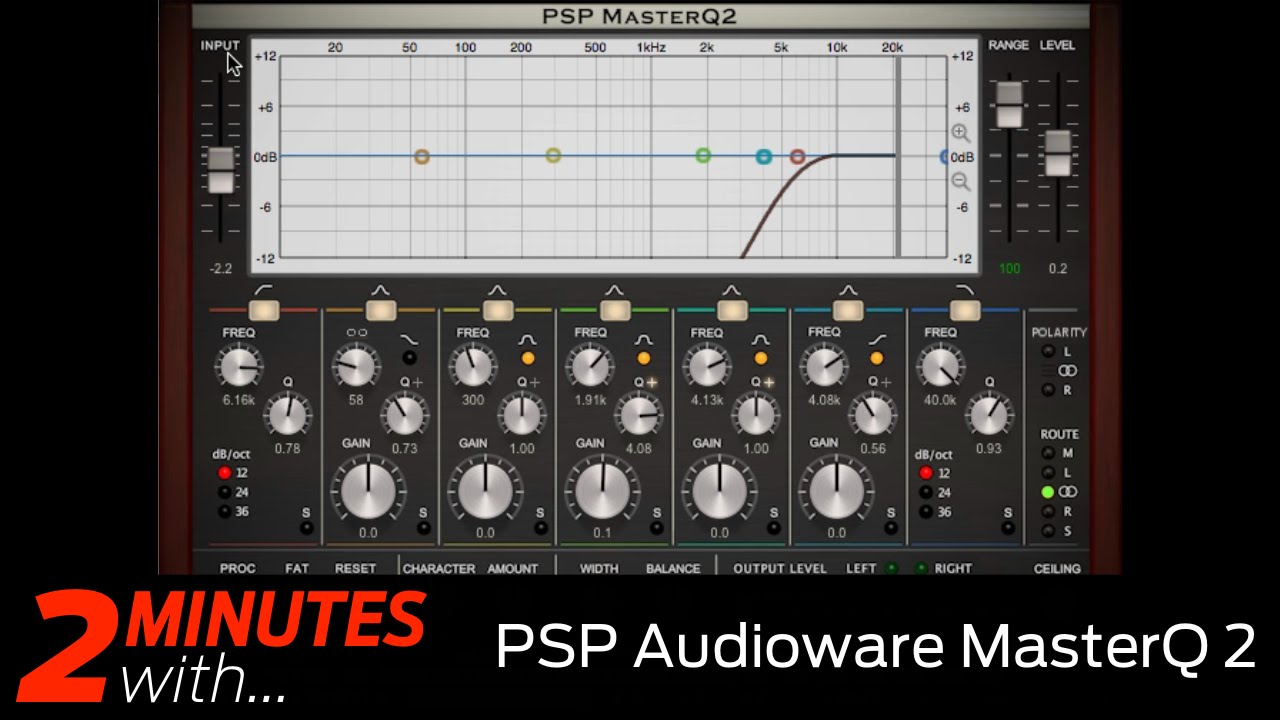Click the BALANCE label

[673, 568]
